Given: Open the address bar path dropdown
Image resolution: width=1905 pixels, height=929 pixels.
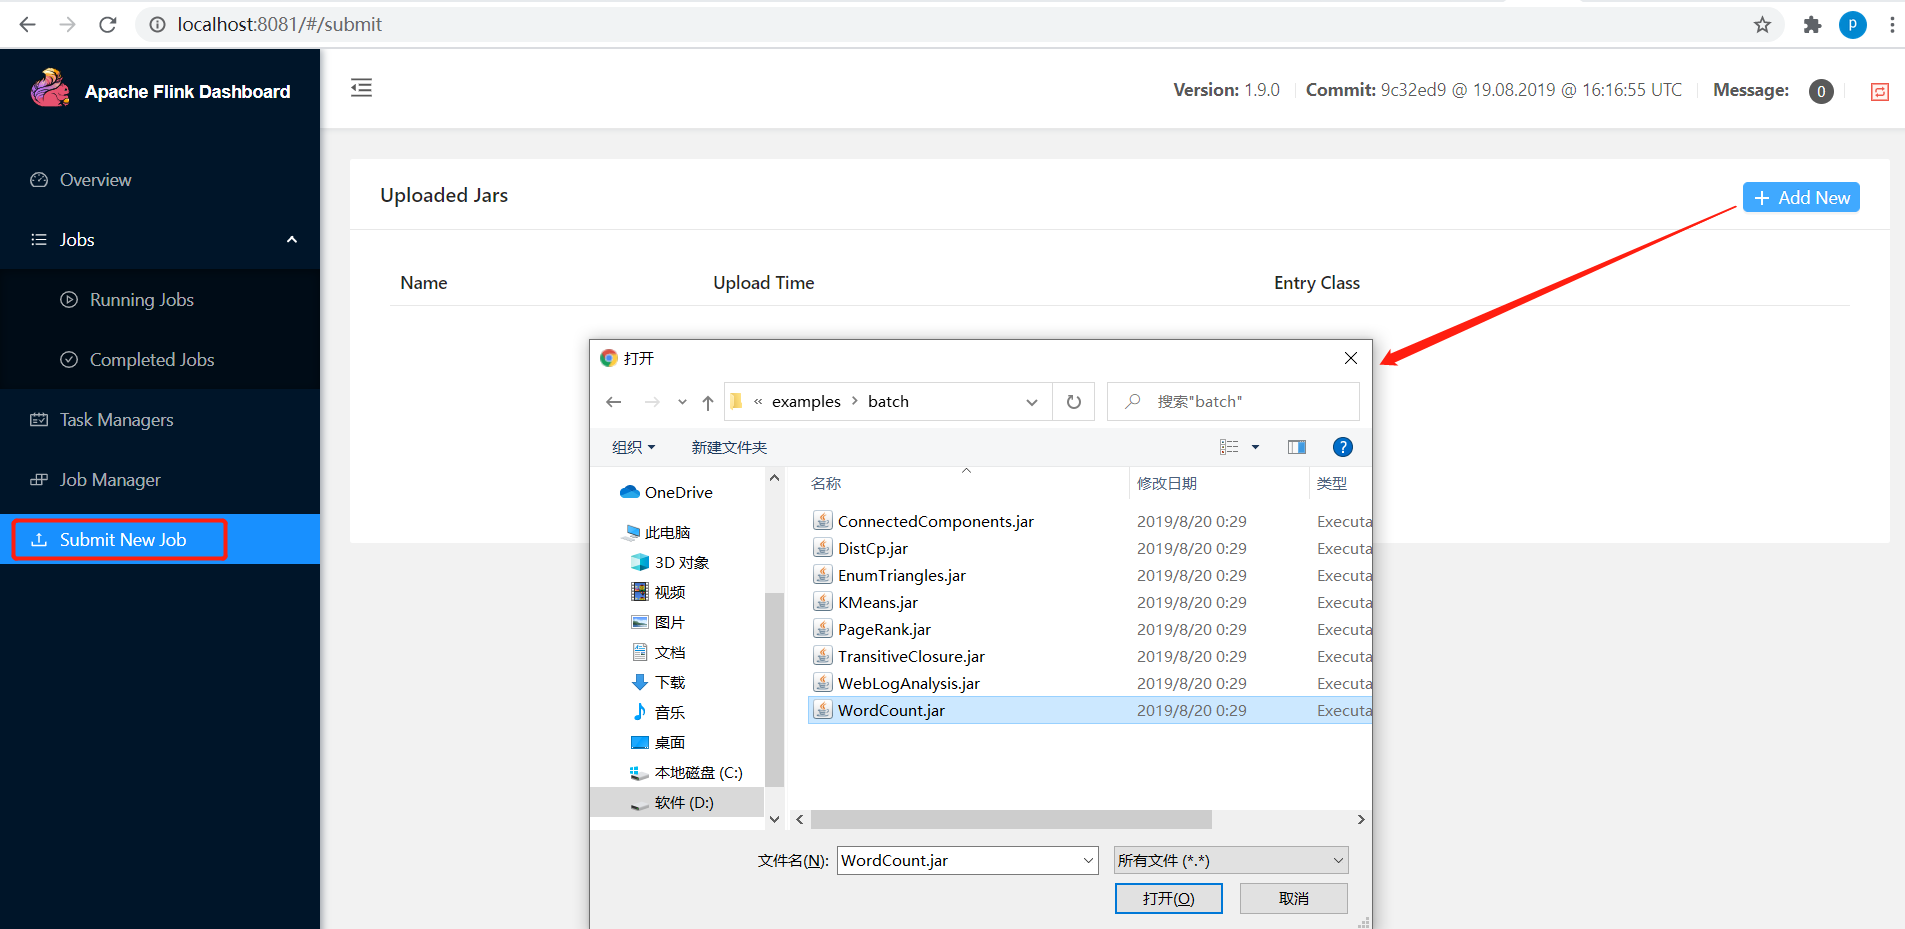Looking at the screenshot, I should tap(1031, 401).
